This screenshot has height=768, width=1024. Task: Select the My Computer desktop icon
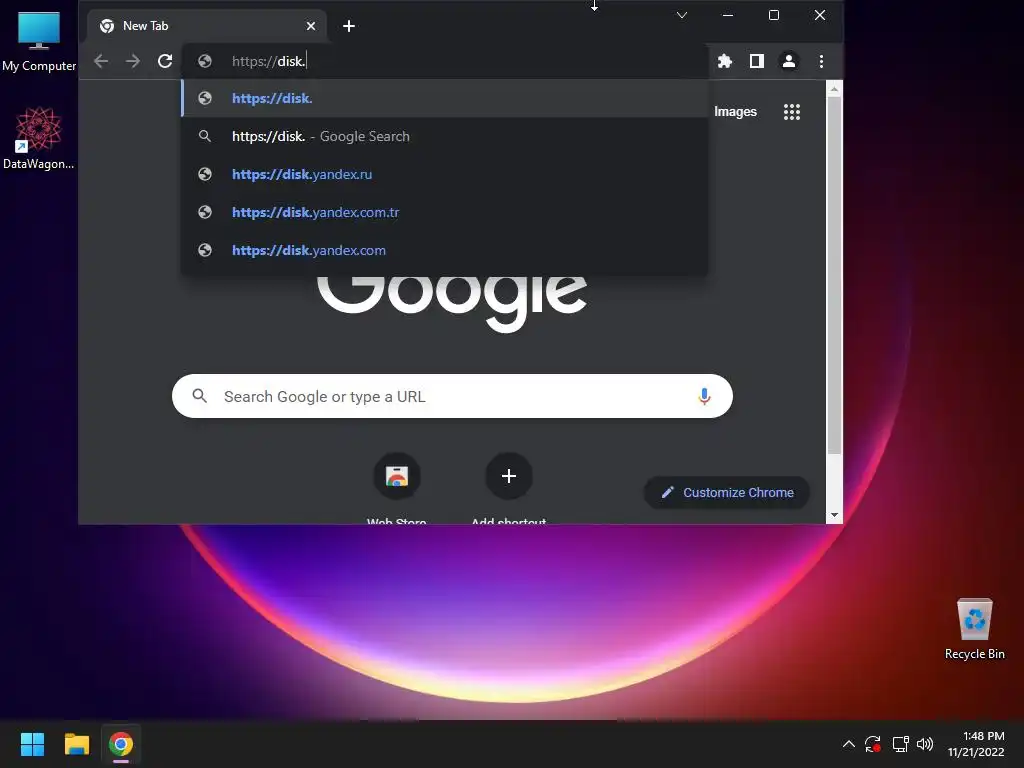[39, 41]
